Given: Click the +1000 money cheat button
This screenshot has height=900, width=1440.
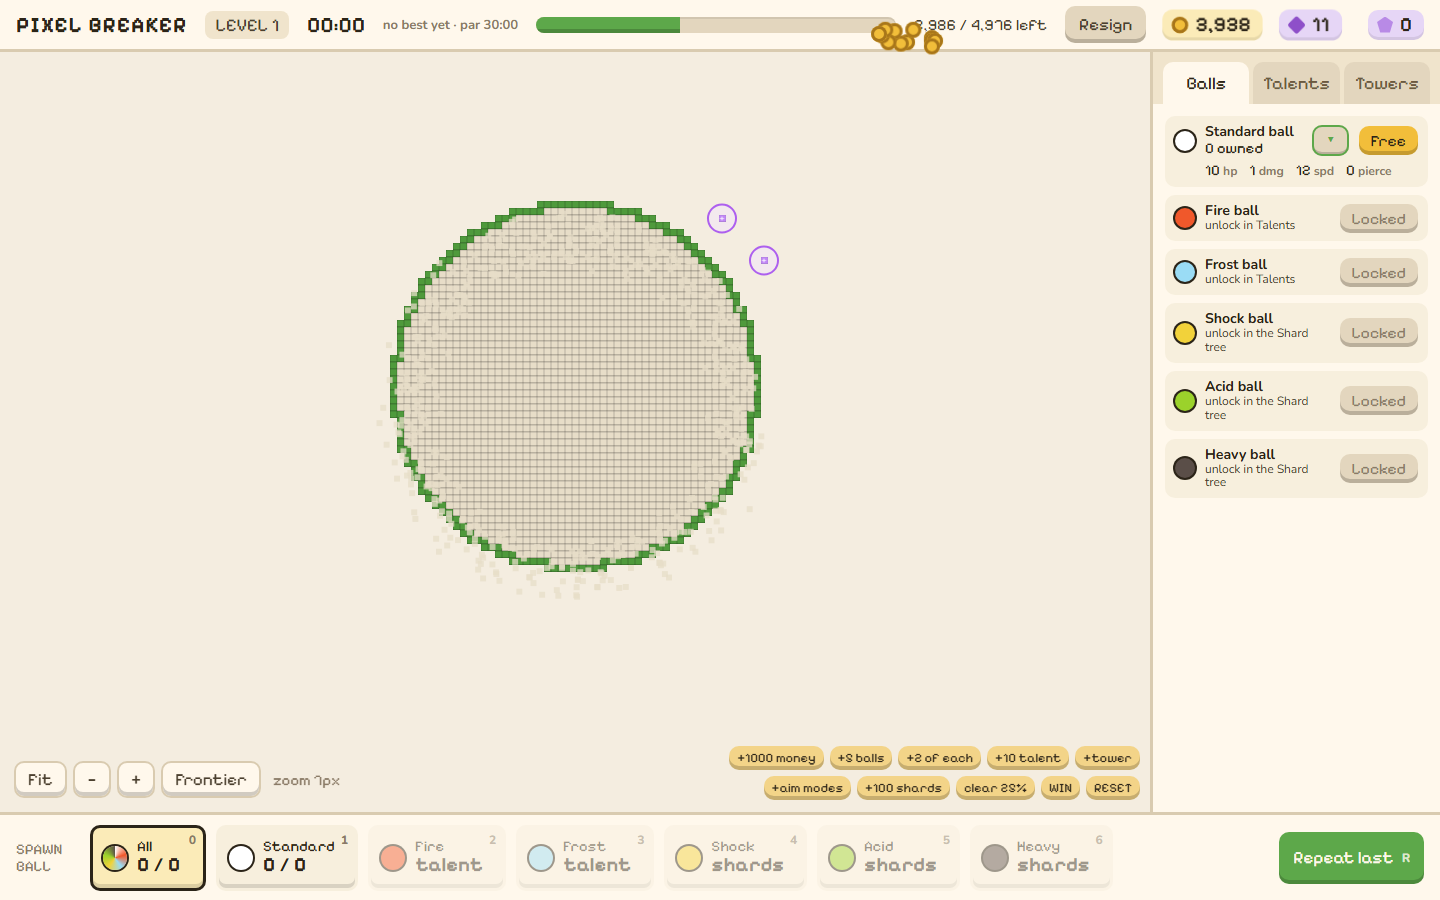Looking at the screenshot, I should click(776, 758).
